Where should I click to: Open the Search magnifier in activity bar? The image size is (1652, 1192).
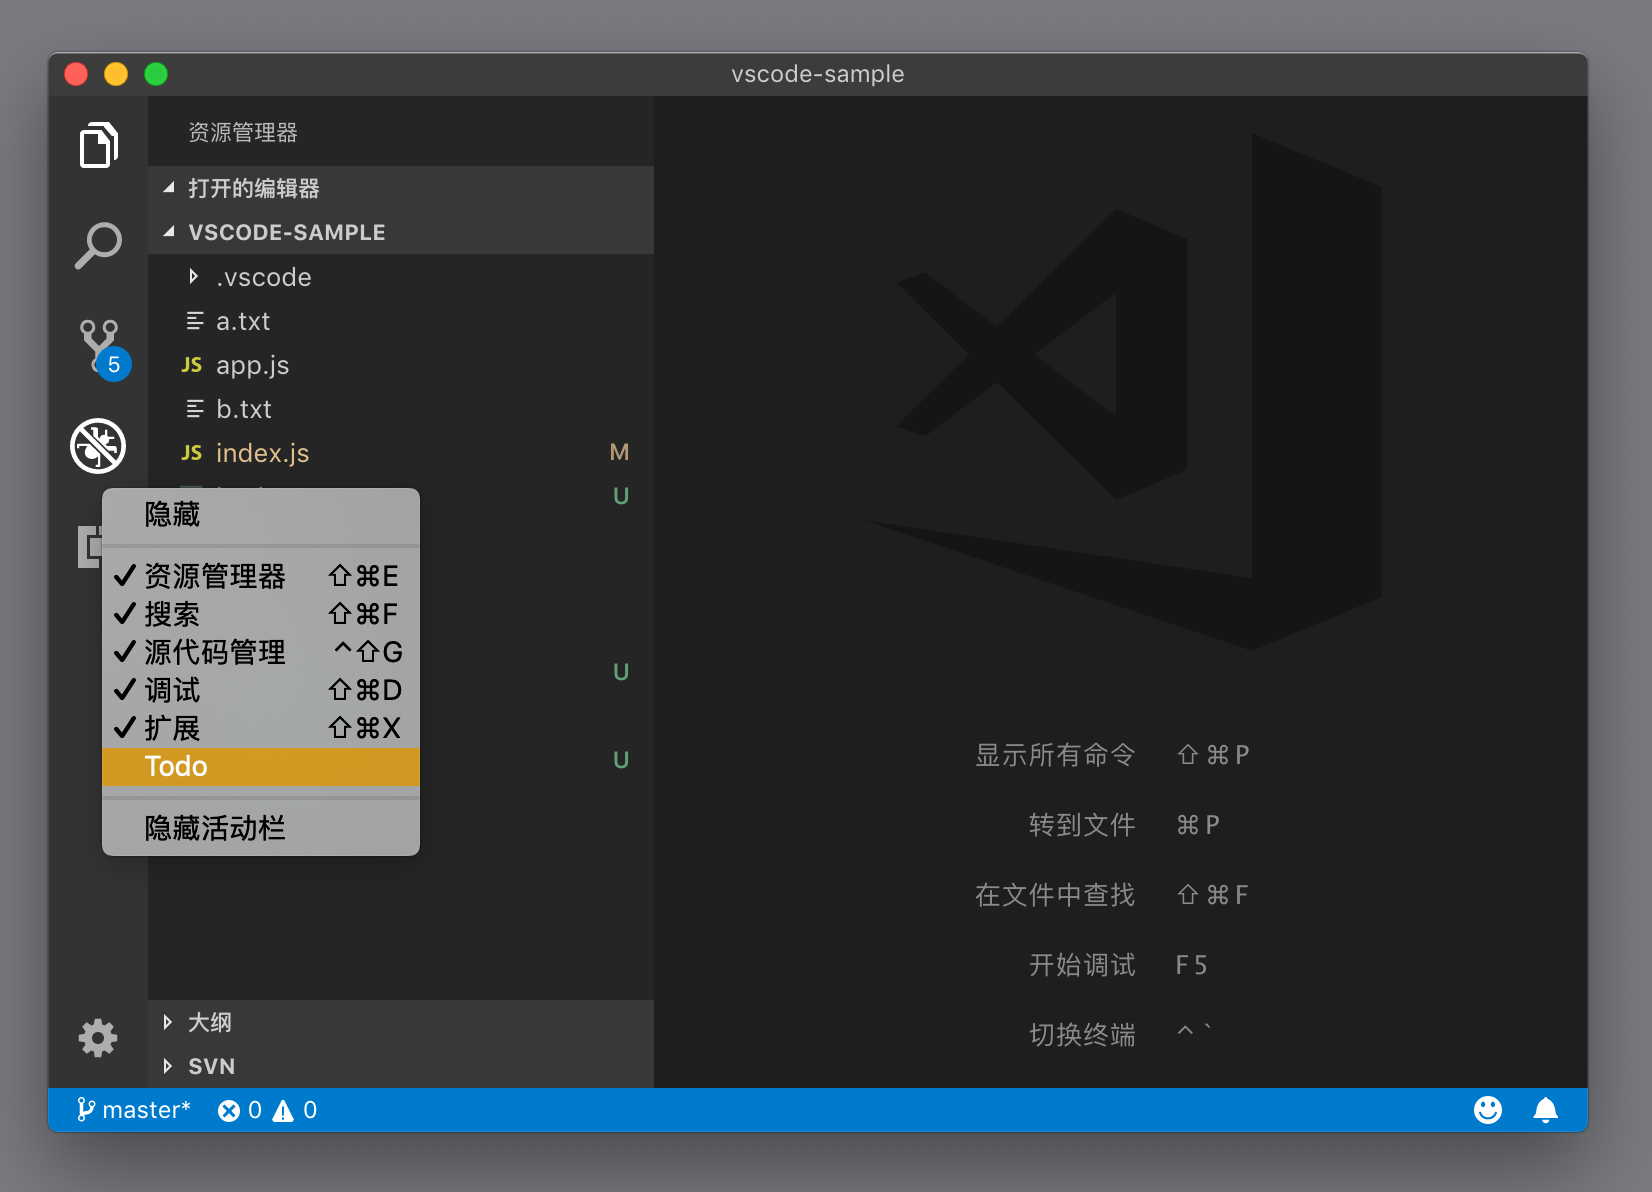98,245
